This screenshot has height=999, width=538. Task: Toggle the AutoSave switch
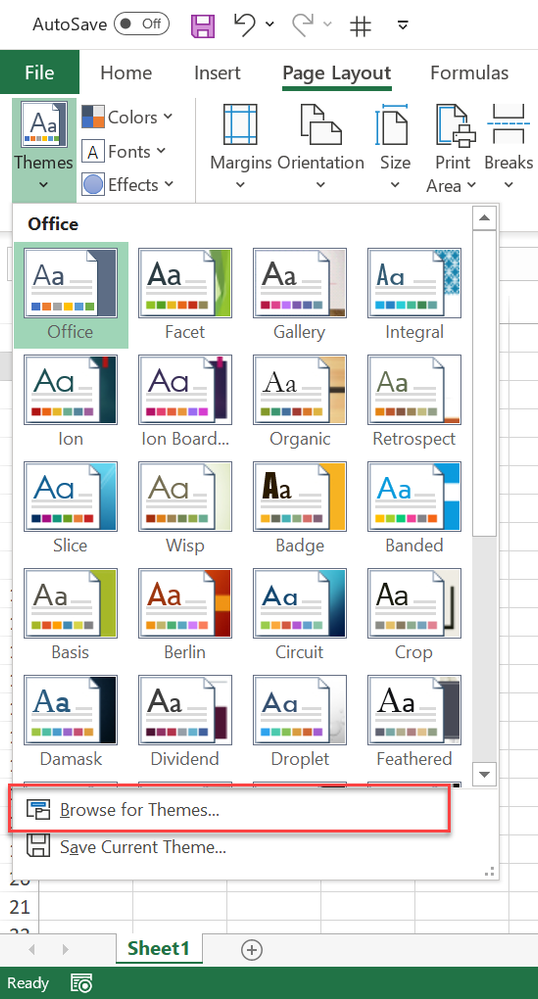(x=142, y=24)
